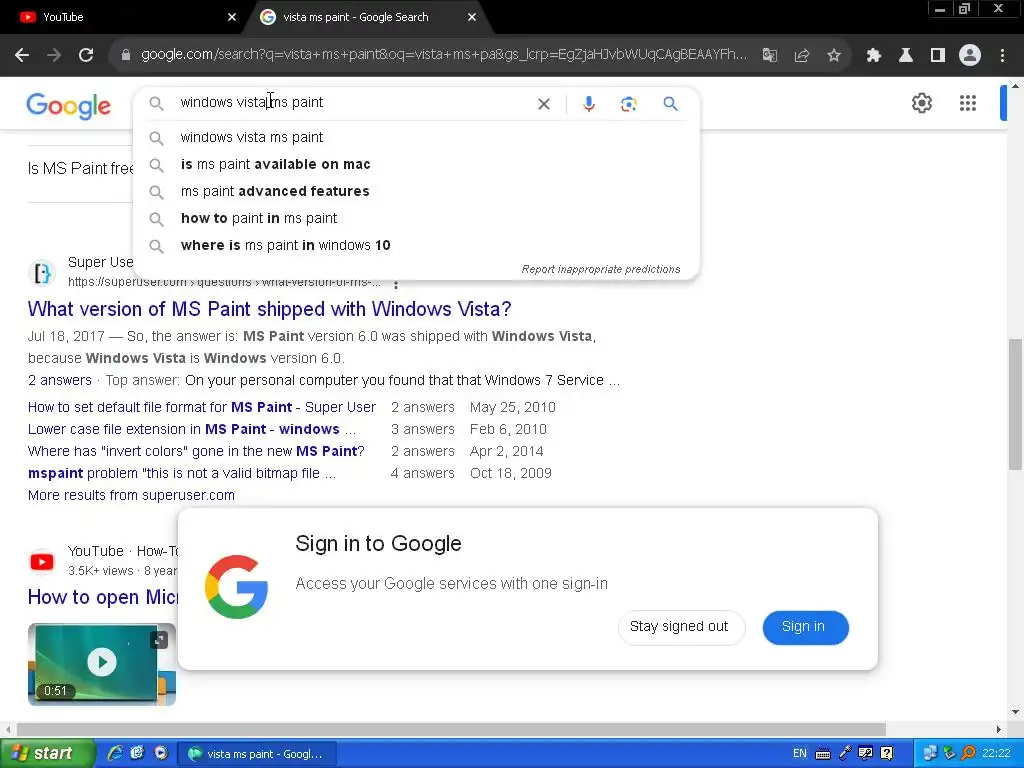Open 'Lower case file extension in MS Paint' link
The height and width of the screenshot is (768, 1024).
pyautogui.click(x=192, y=429)
